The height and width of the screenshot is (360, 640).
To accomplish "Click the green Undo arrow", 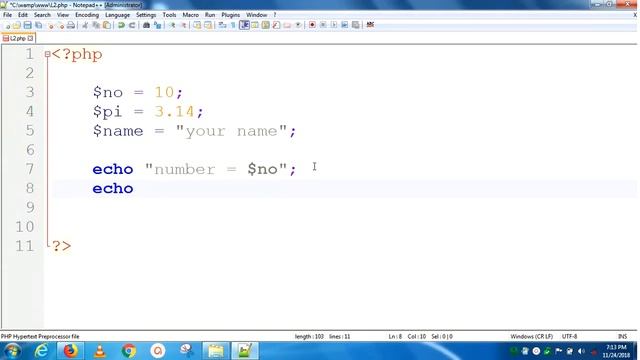I will [121, 25].
